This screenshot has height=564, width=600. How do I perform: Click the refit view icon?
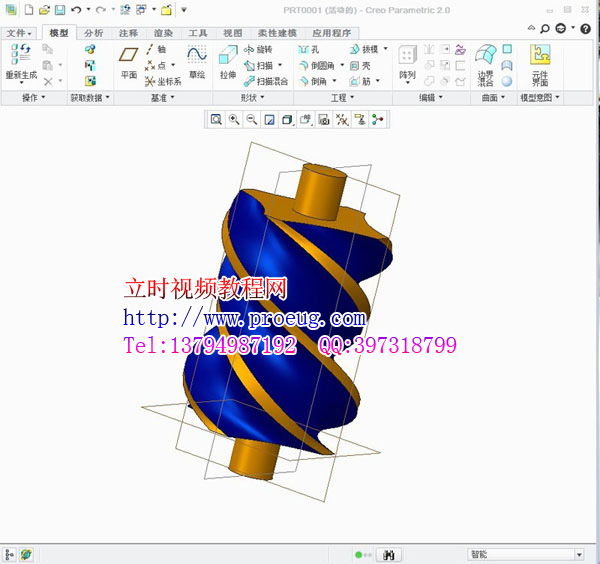pos(216,120)
